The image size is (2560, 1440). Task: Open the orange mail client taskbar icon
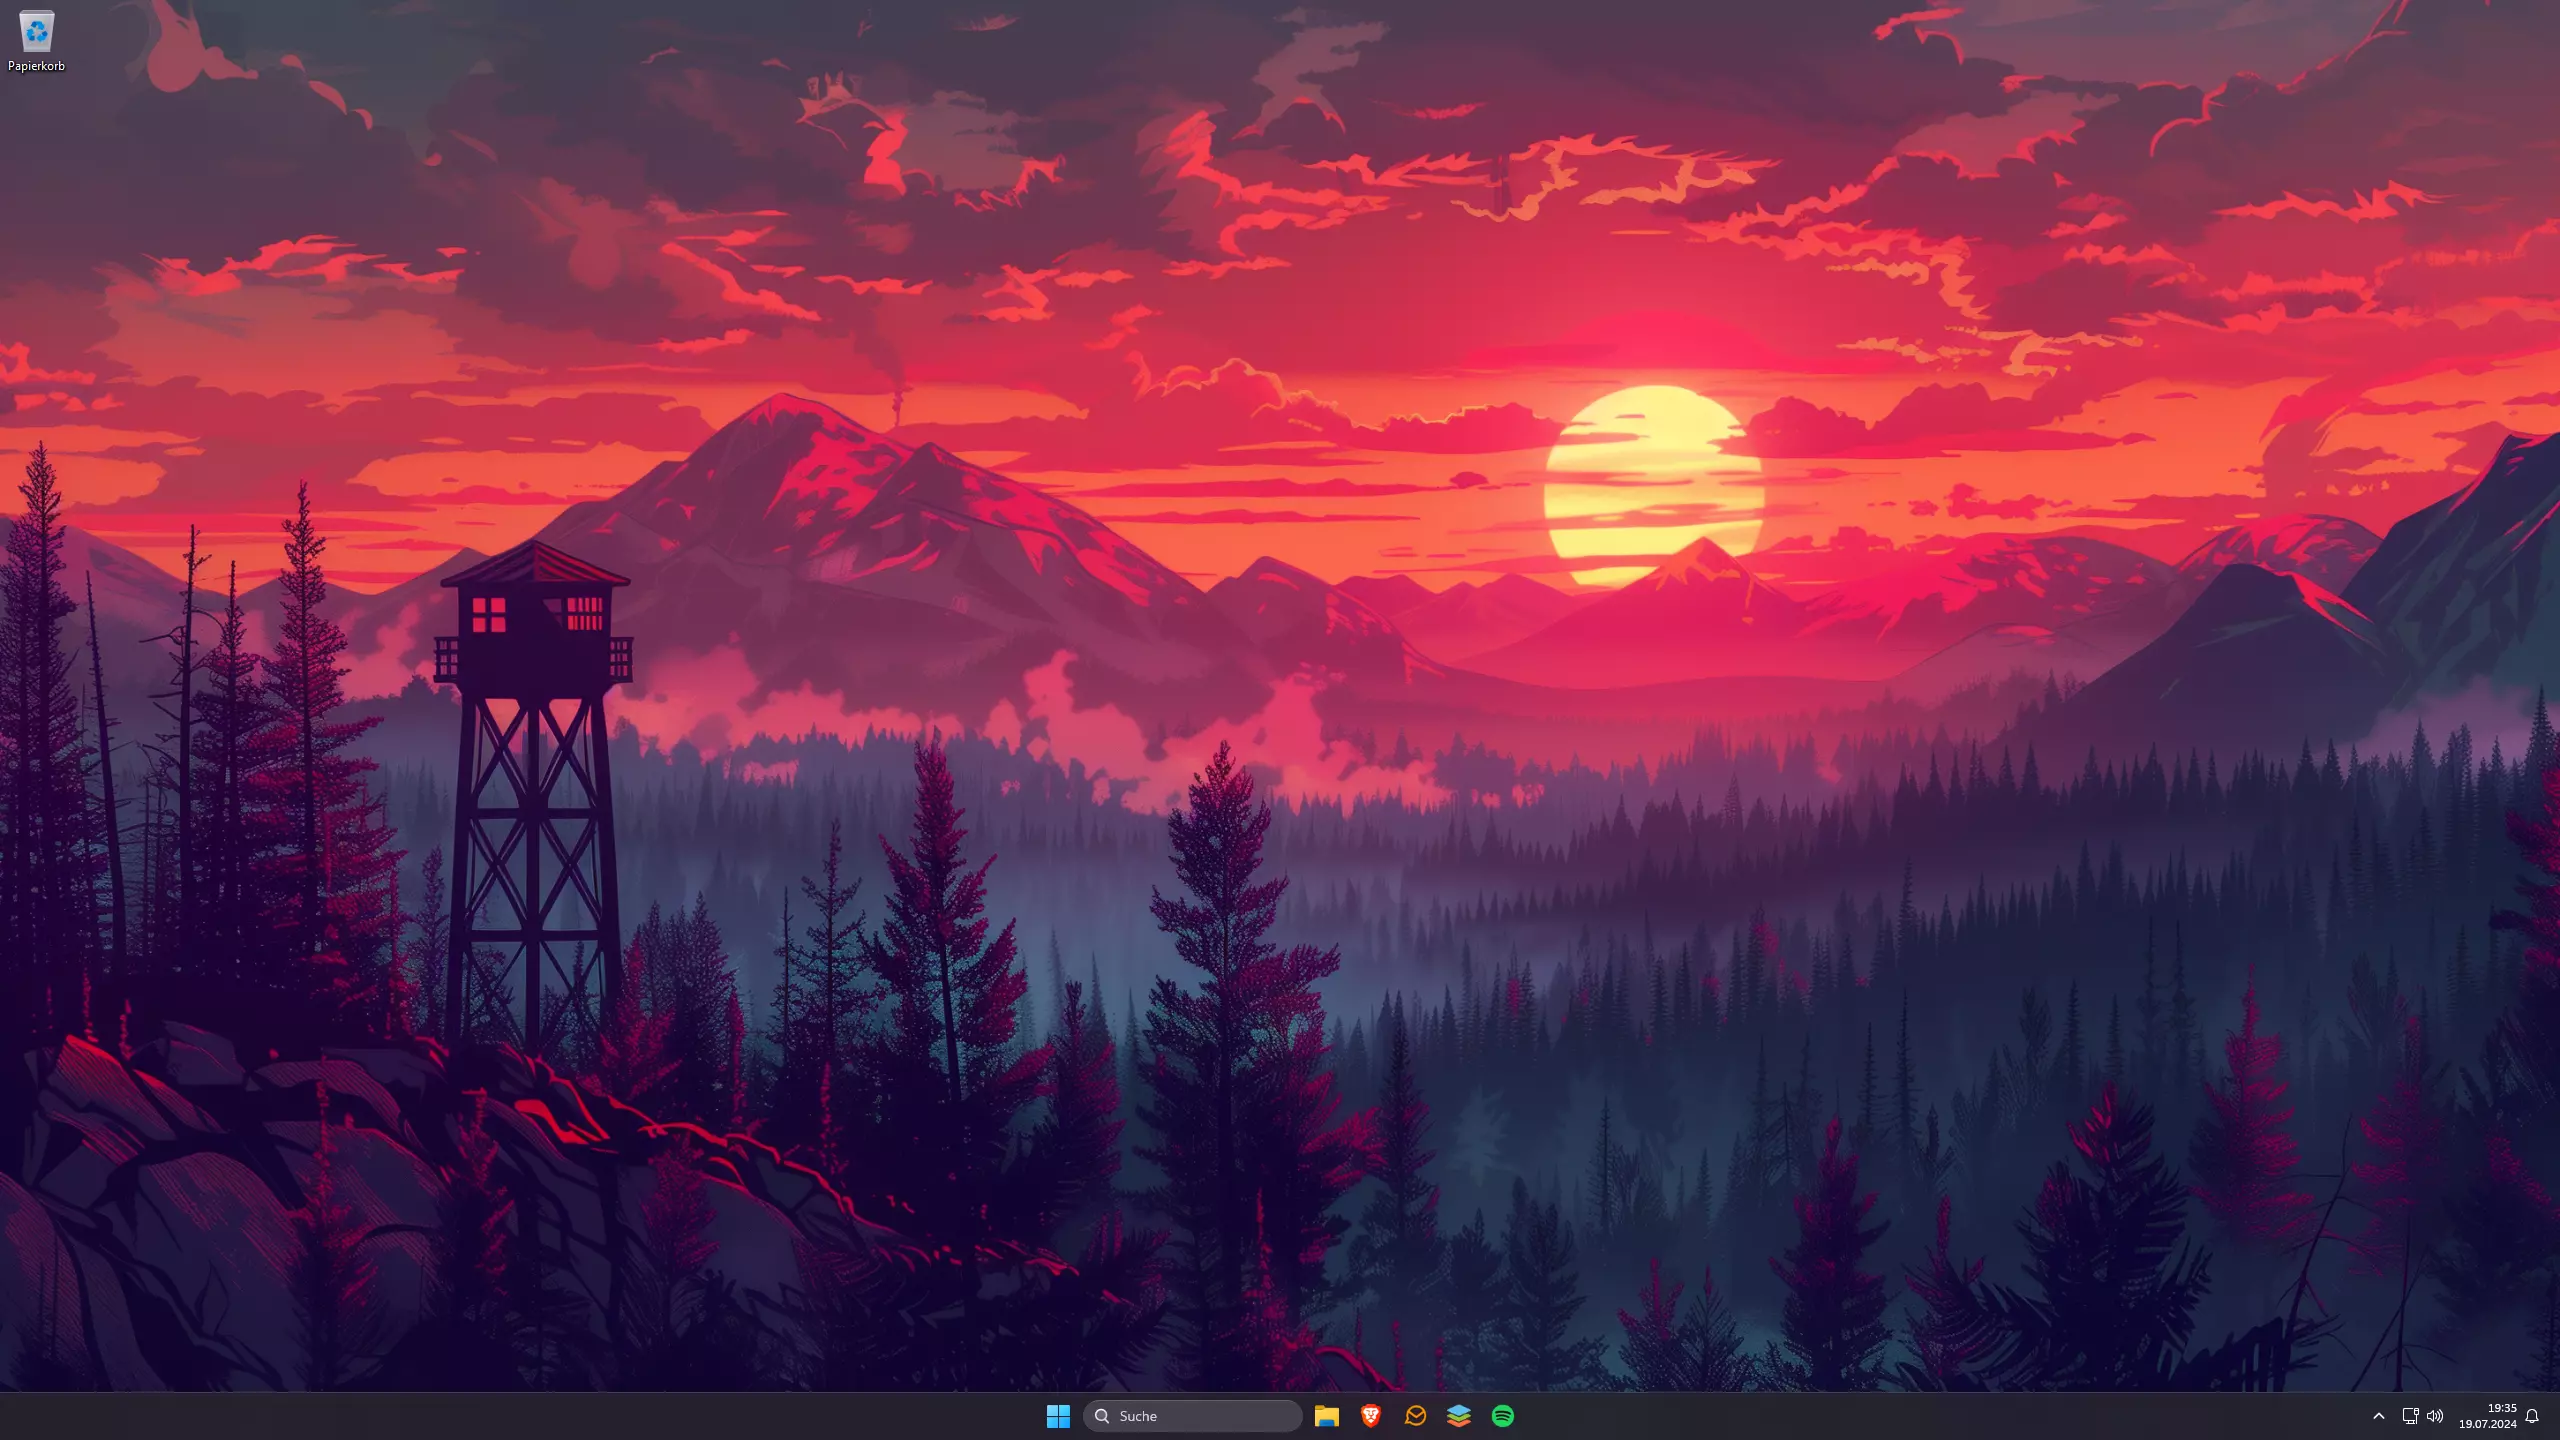coord(1415,1416)
